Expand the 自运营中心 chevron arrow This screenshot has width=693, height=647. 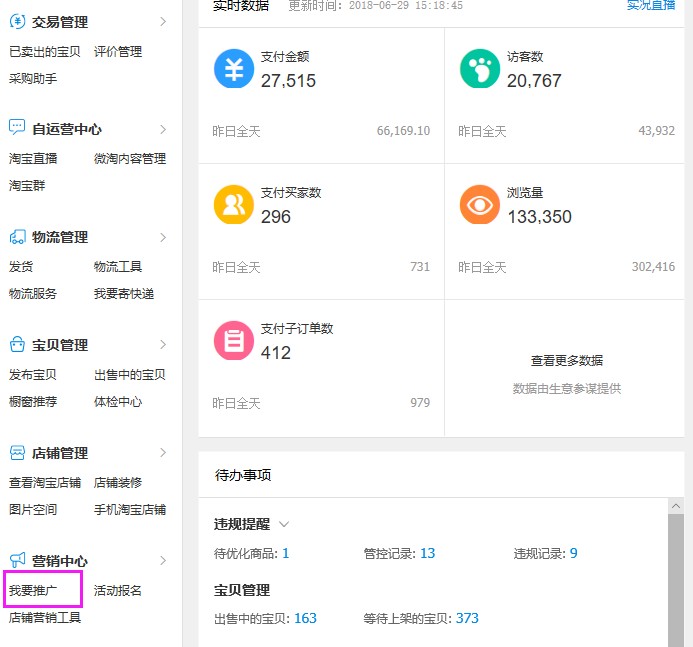click(x=163, y=129)
